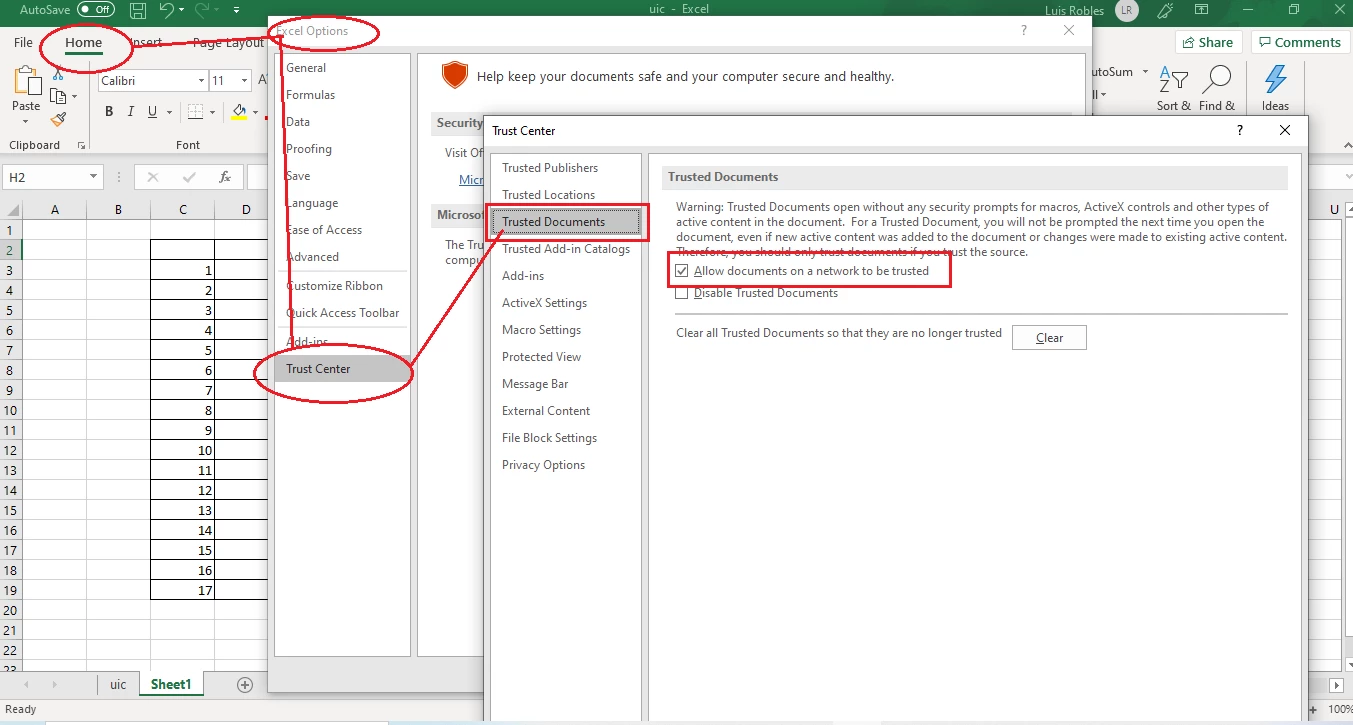The image size is (1353, 725).
Task: Select the Sheet1 sheet tab
Action: (170, 684)
